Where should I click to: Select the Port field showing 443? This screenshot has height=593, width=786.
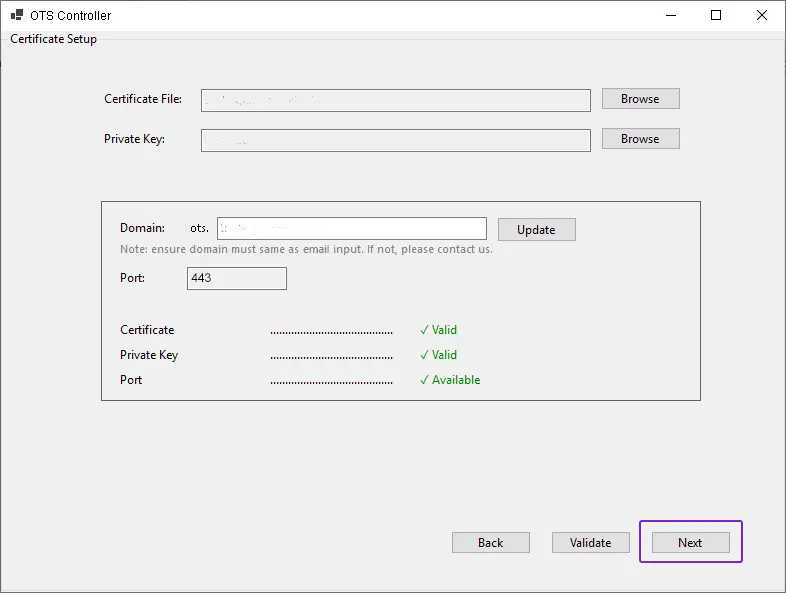point(236,278)
